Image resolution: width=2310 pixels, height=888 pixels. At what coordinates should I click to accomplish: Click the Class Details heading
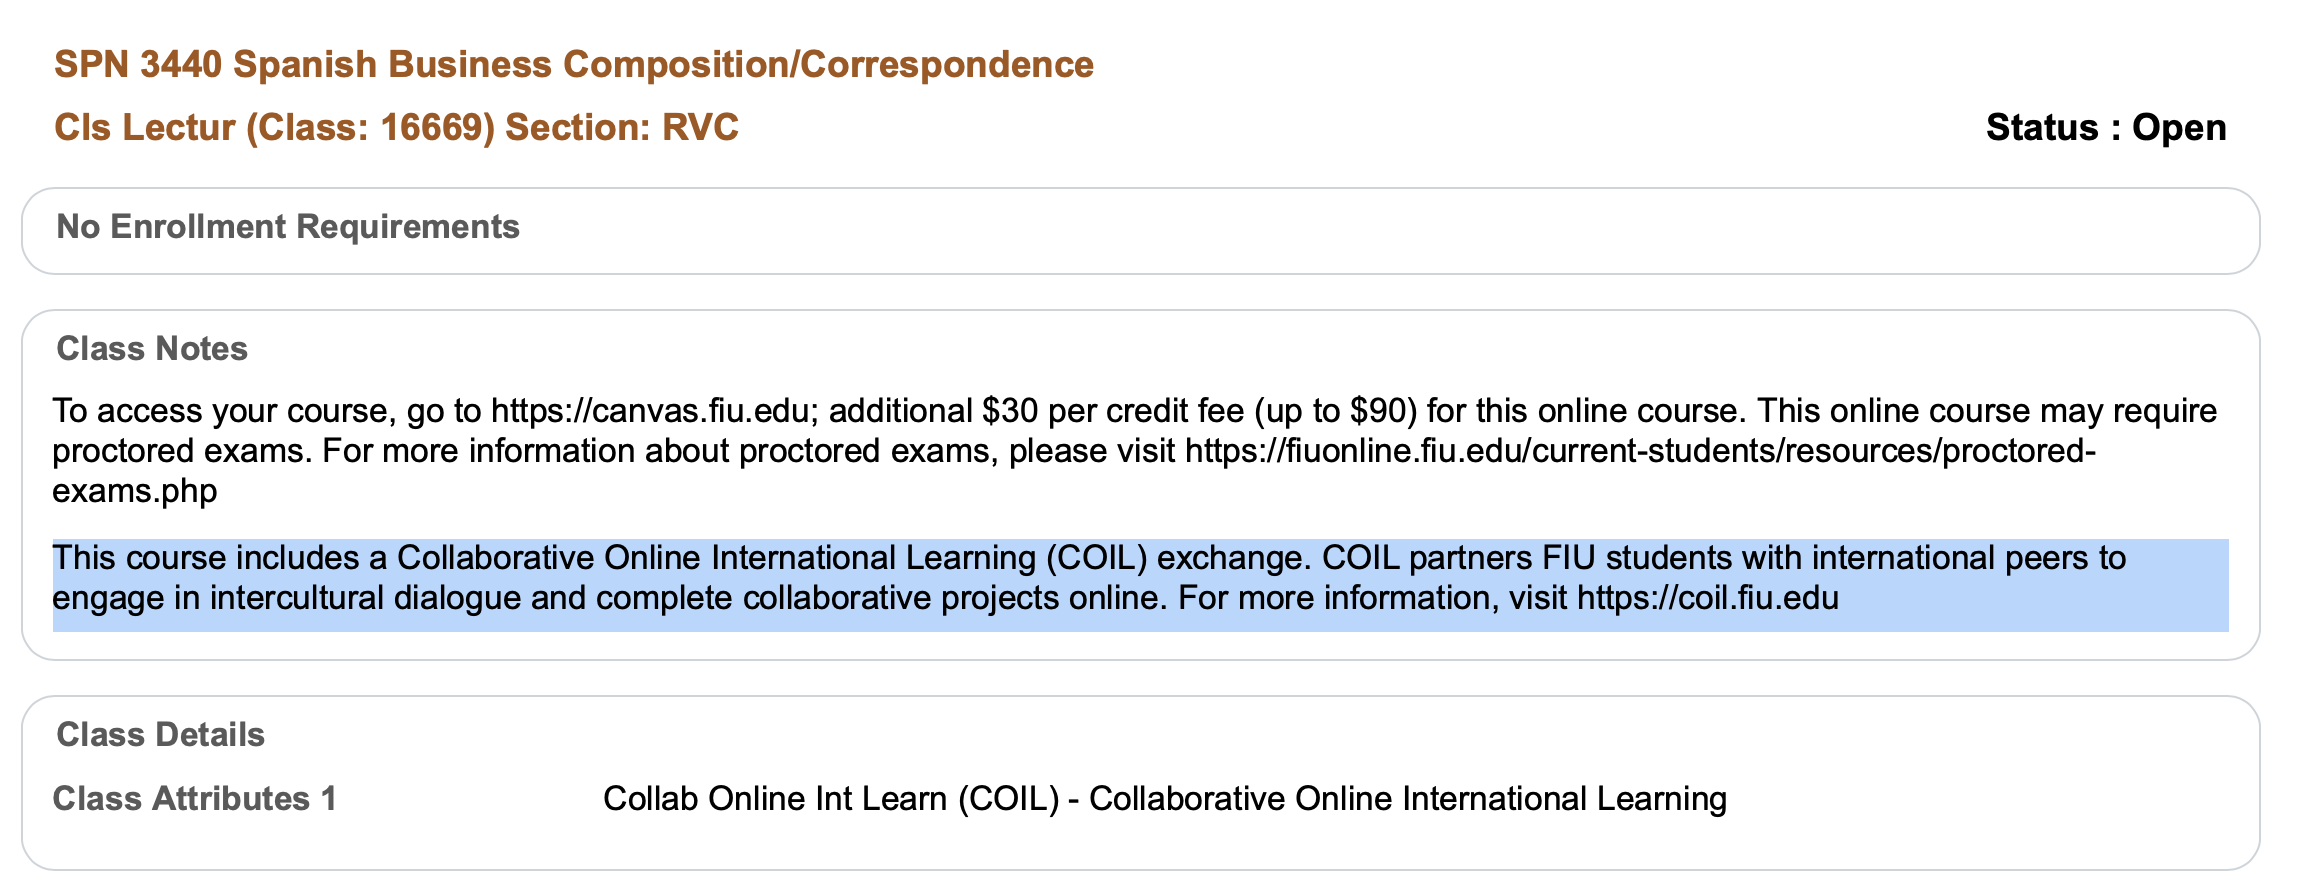click(x=160, y=734)
